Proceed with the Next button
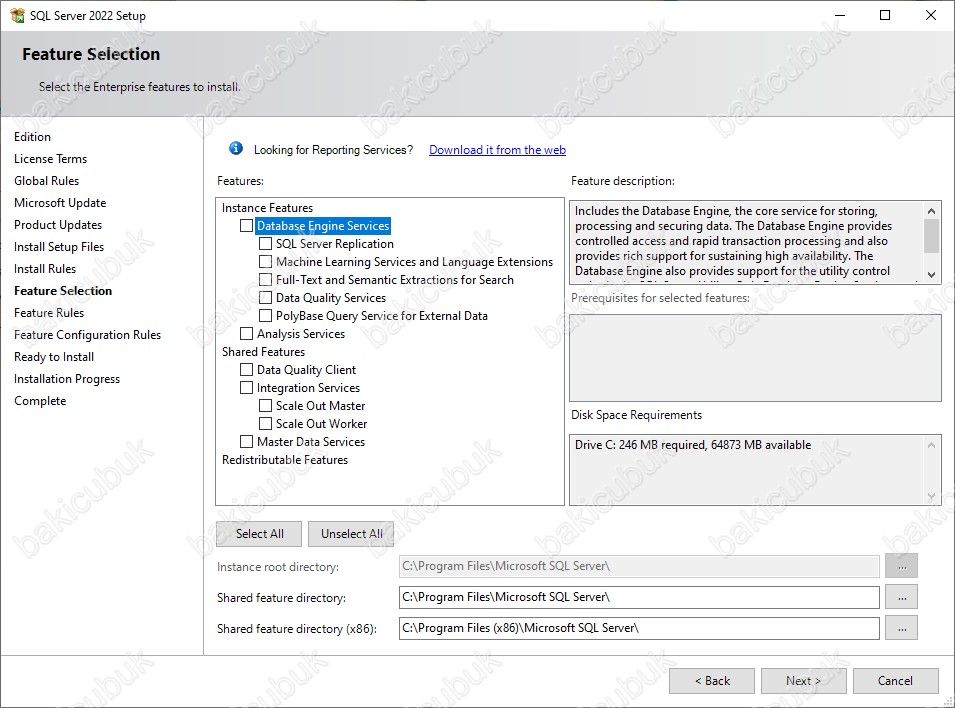The width and height of the screenshot is (955, 708). pos(803,681)
